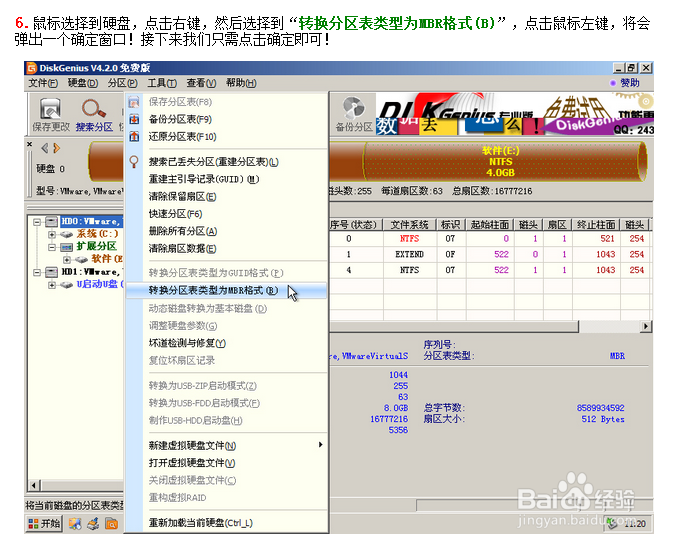The height and width of the screenshot is (544, 675).
Task: Click the 保存更改 toolbar icon
Action: coord(51,108)
